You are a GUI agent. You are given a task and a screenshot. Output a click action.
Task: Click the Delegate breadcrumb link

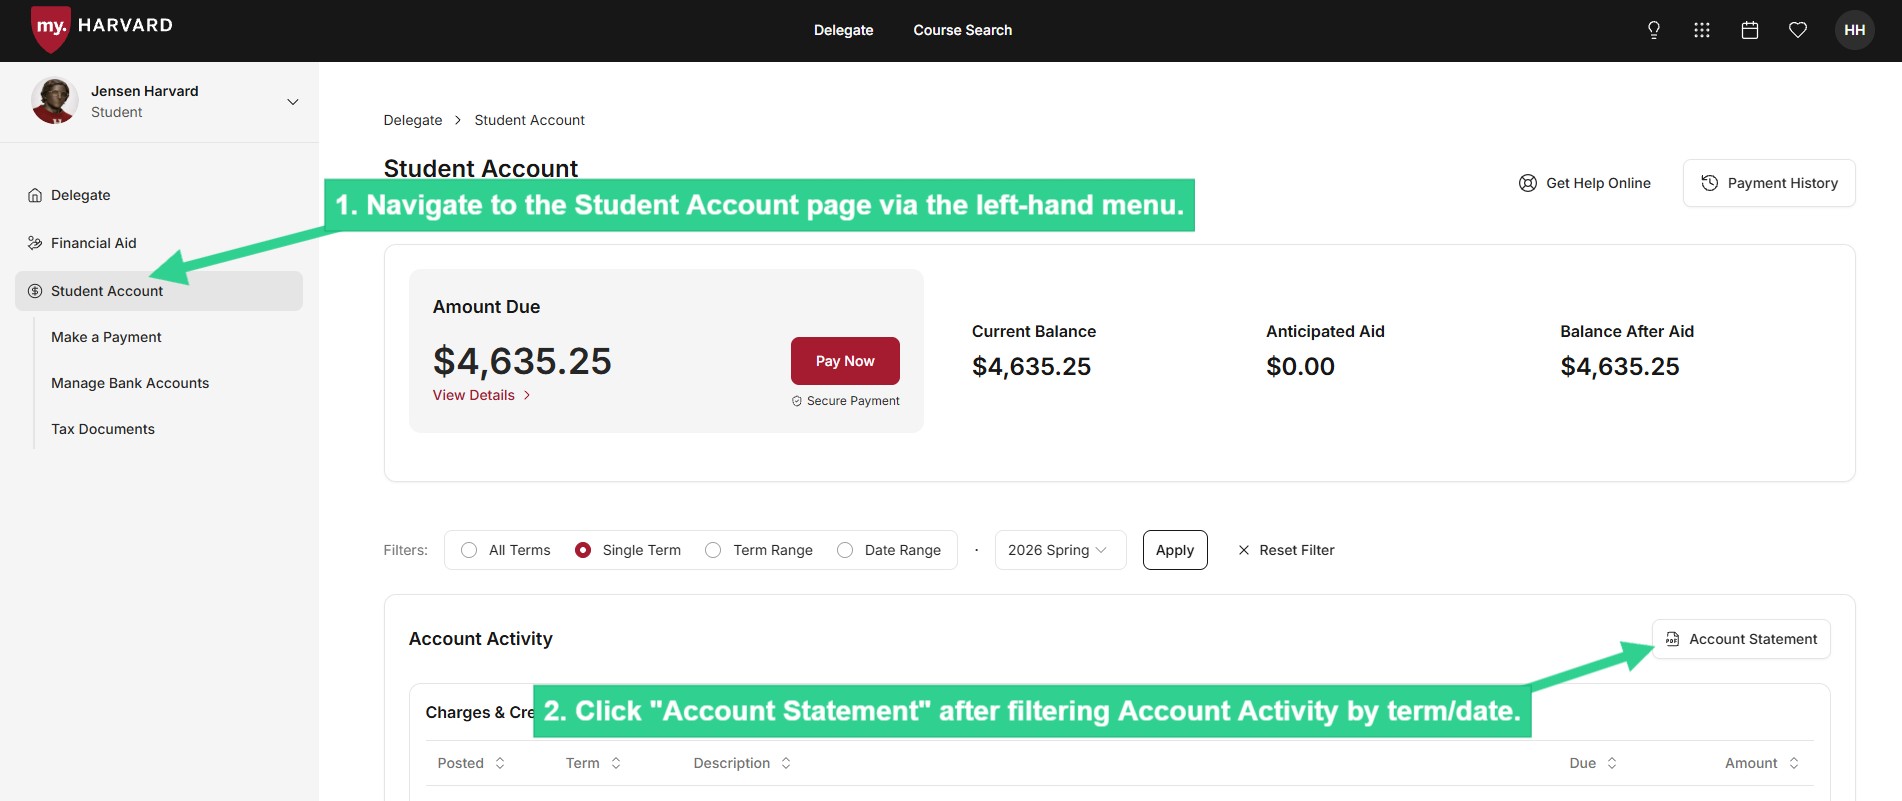click(x=413, y=120)
